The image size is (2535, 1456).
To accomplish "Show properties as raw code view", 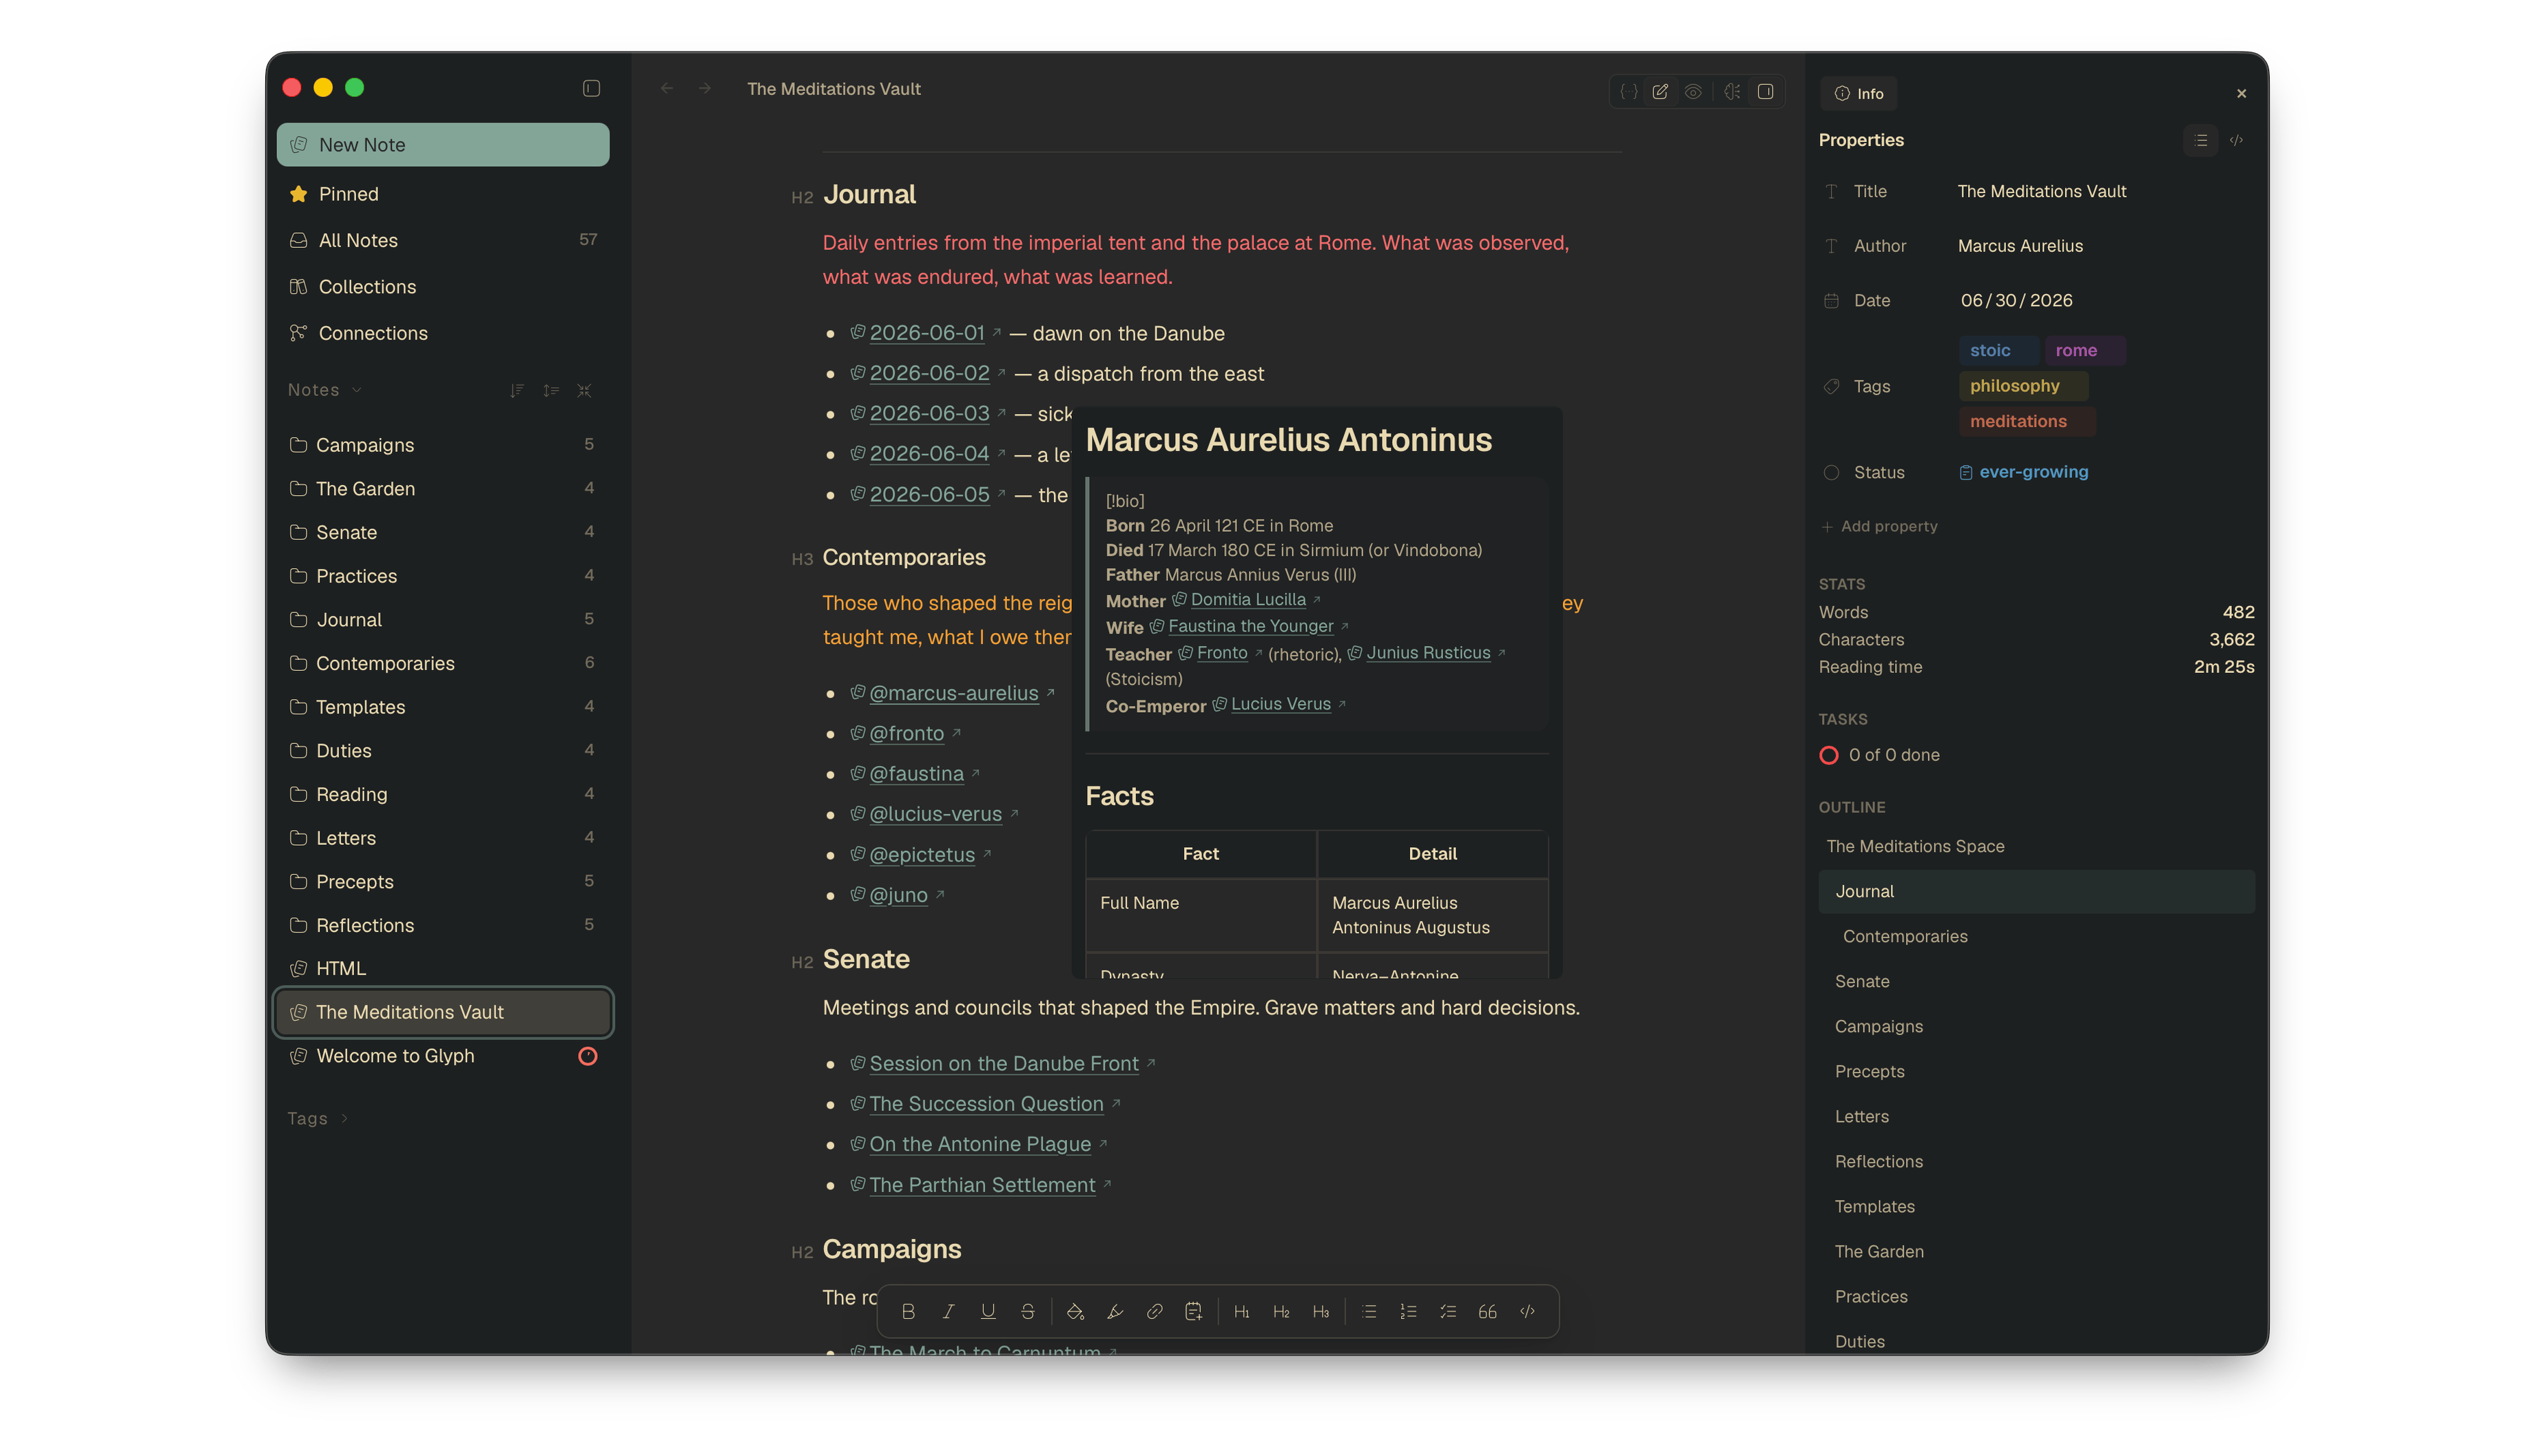I will 2237,140.
